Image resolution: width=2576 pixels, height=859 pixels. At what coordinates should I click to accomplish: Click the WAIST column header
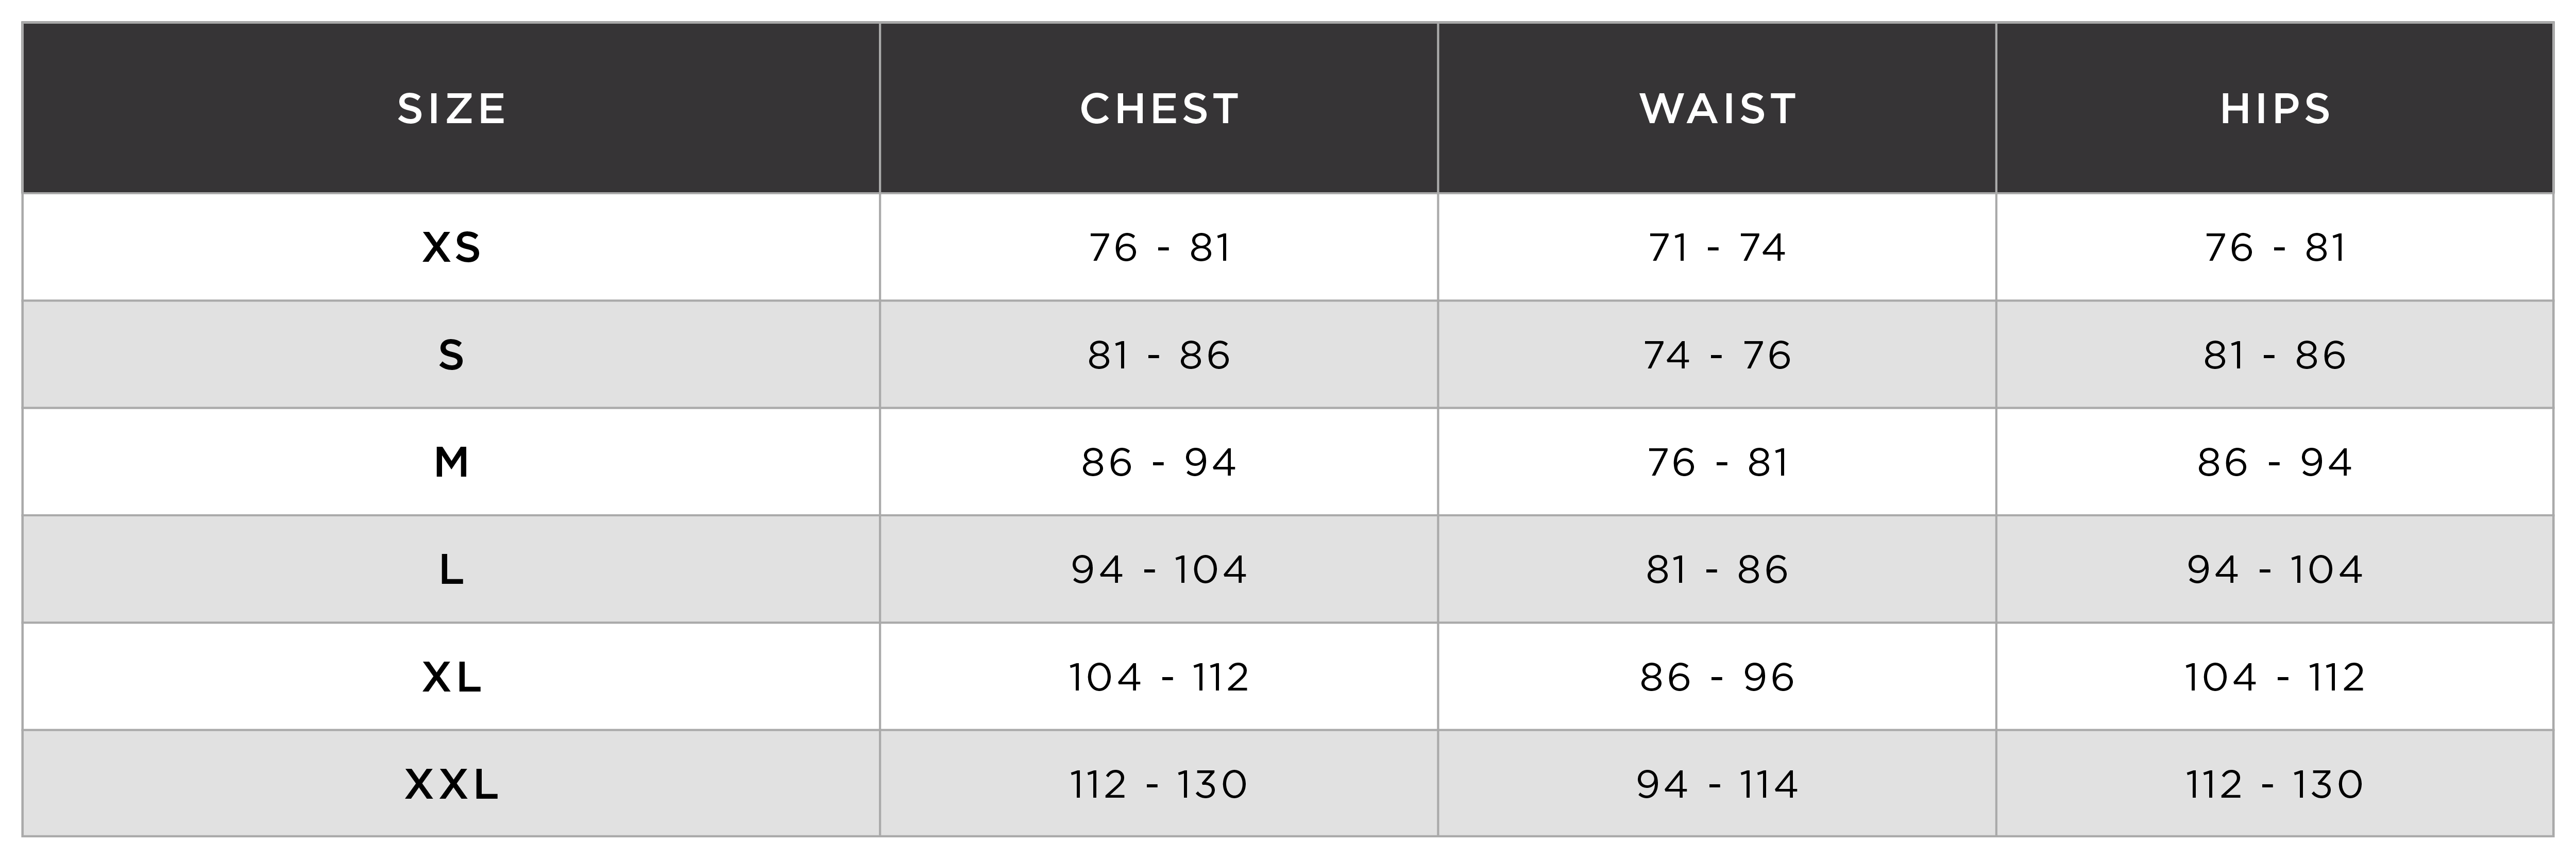[x=1717, y=108]
